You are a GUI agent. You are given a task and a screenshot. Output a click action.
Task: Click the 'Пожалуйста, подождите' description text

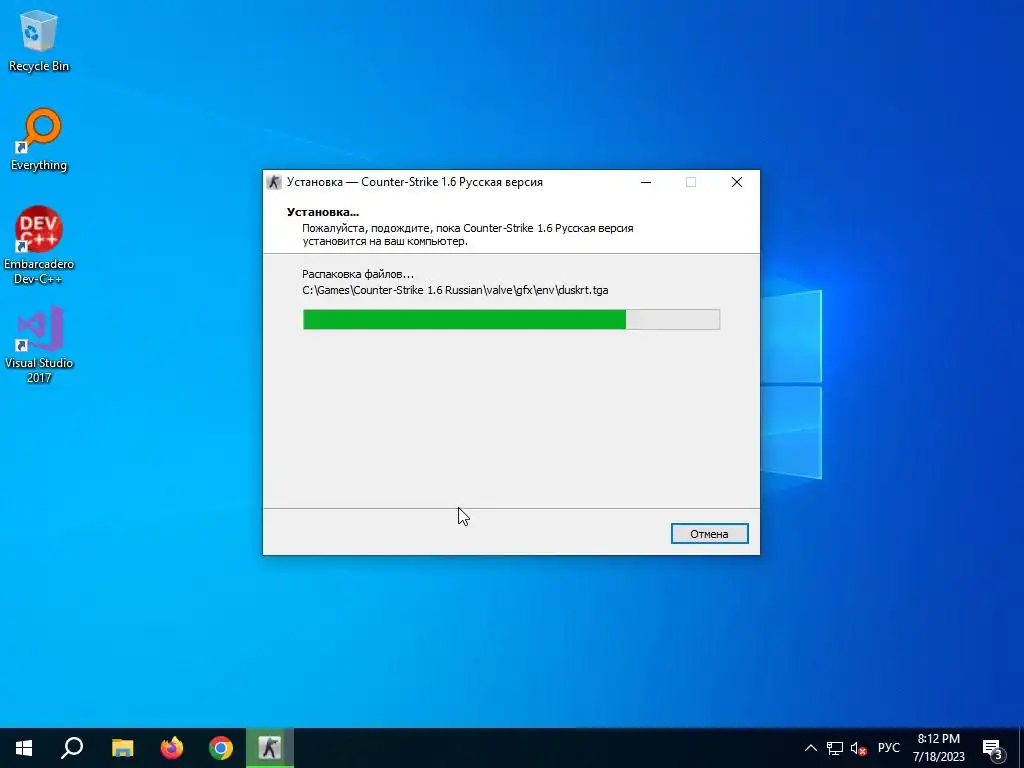tap(468, 234)
